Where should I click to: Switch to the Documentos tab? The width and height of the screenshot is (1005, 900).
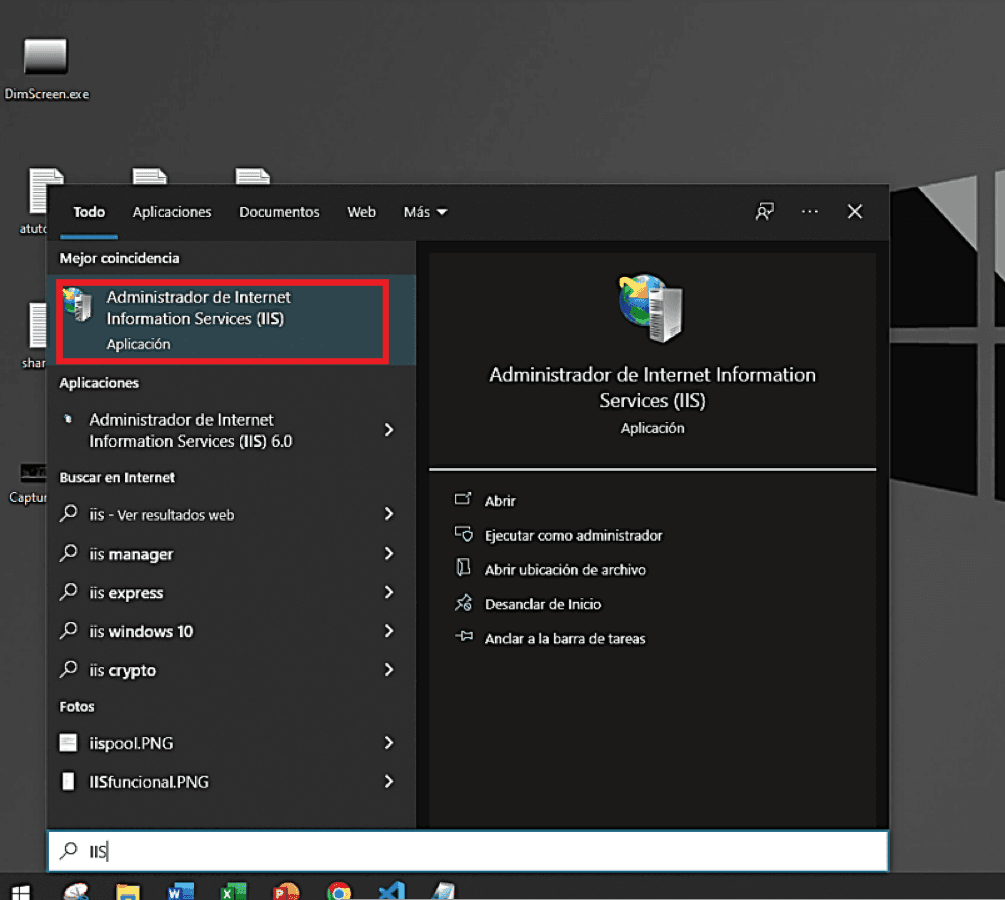(279, 212)
